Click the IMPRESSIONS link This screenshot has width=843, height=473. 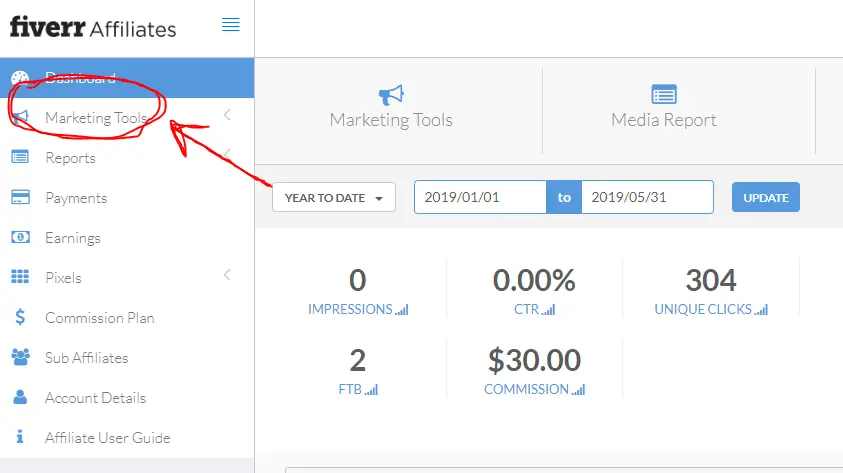pos(350,309)
